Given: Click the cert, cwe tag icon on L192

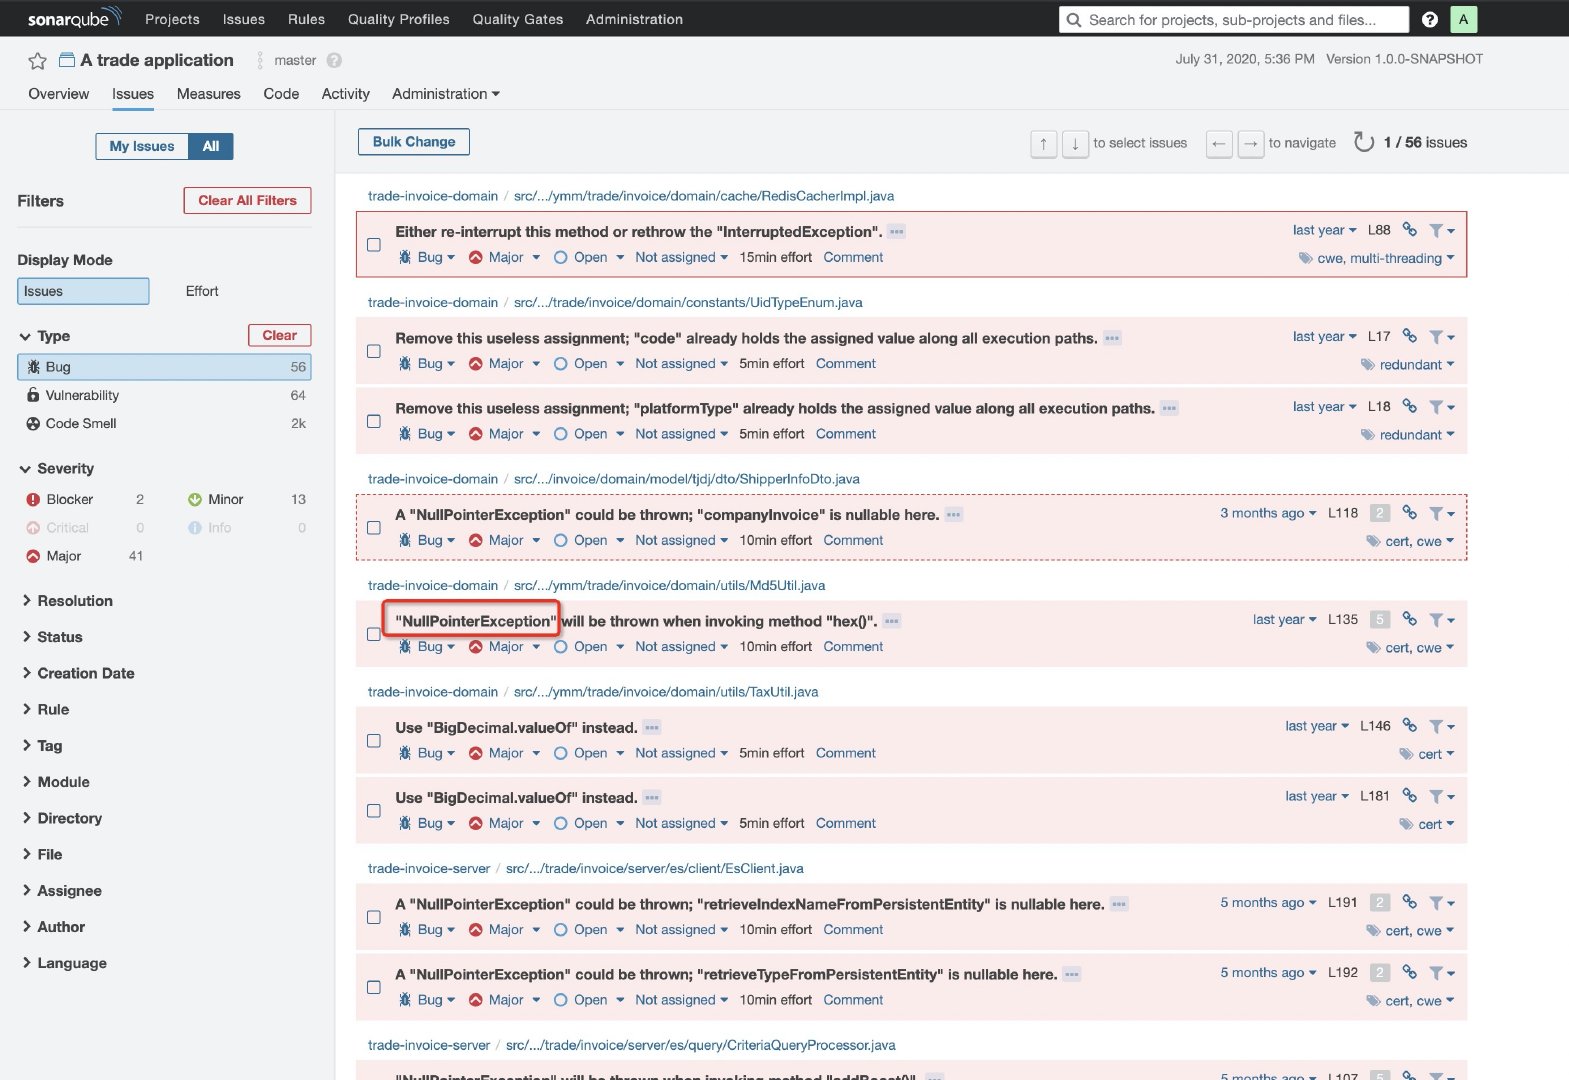Looking at the screenshot, I should pyautogui.click(x=1374, y=1001).
